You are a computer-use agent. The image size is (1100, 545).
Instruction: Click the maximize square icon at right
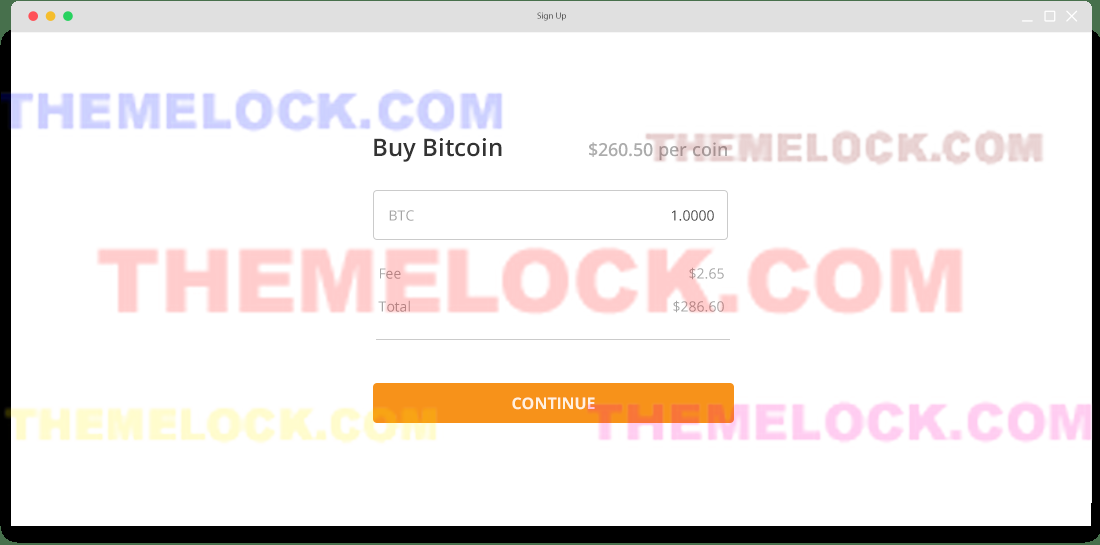[x=1049, y=16]
